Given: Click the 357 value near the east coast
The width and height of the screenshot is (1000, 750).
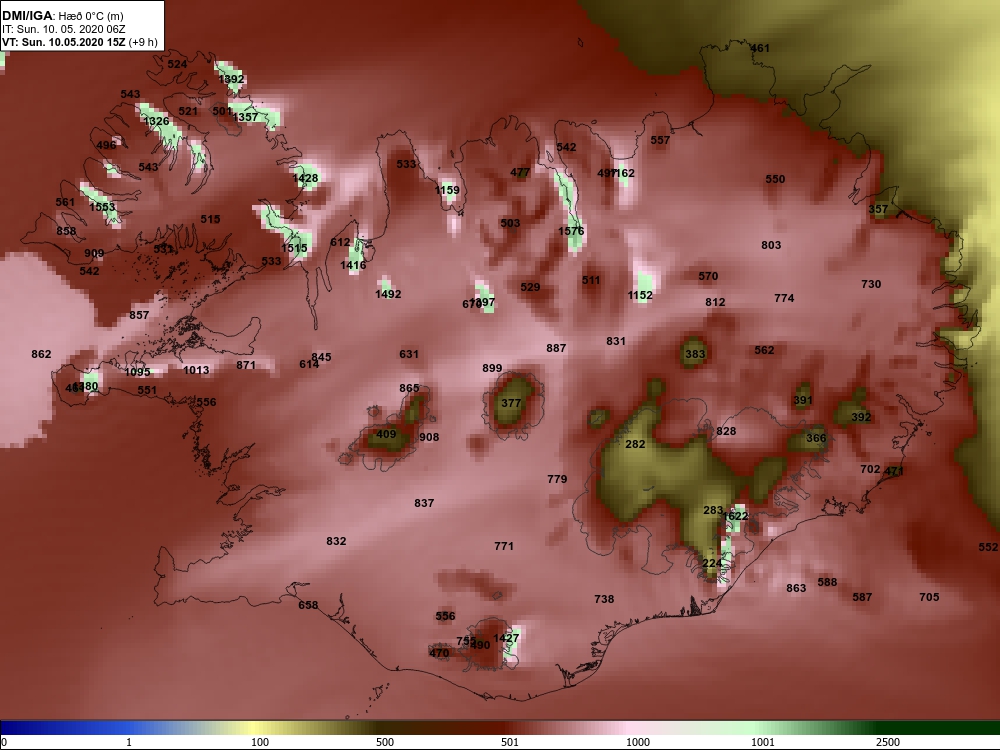Looking at the screenshot, I should [878, 209].
